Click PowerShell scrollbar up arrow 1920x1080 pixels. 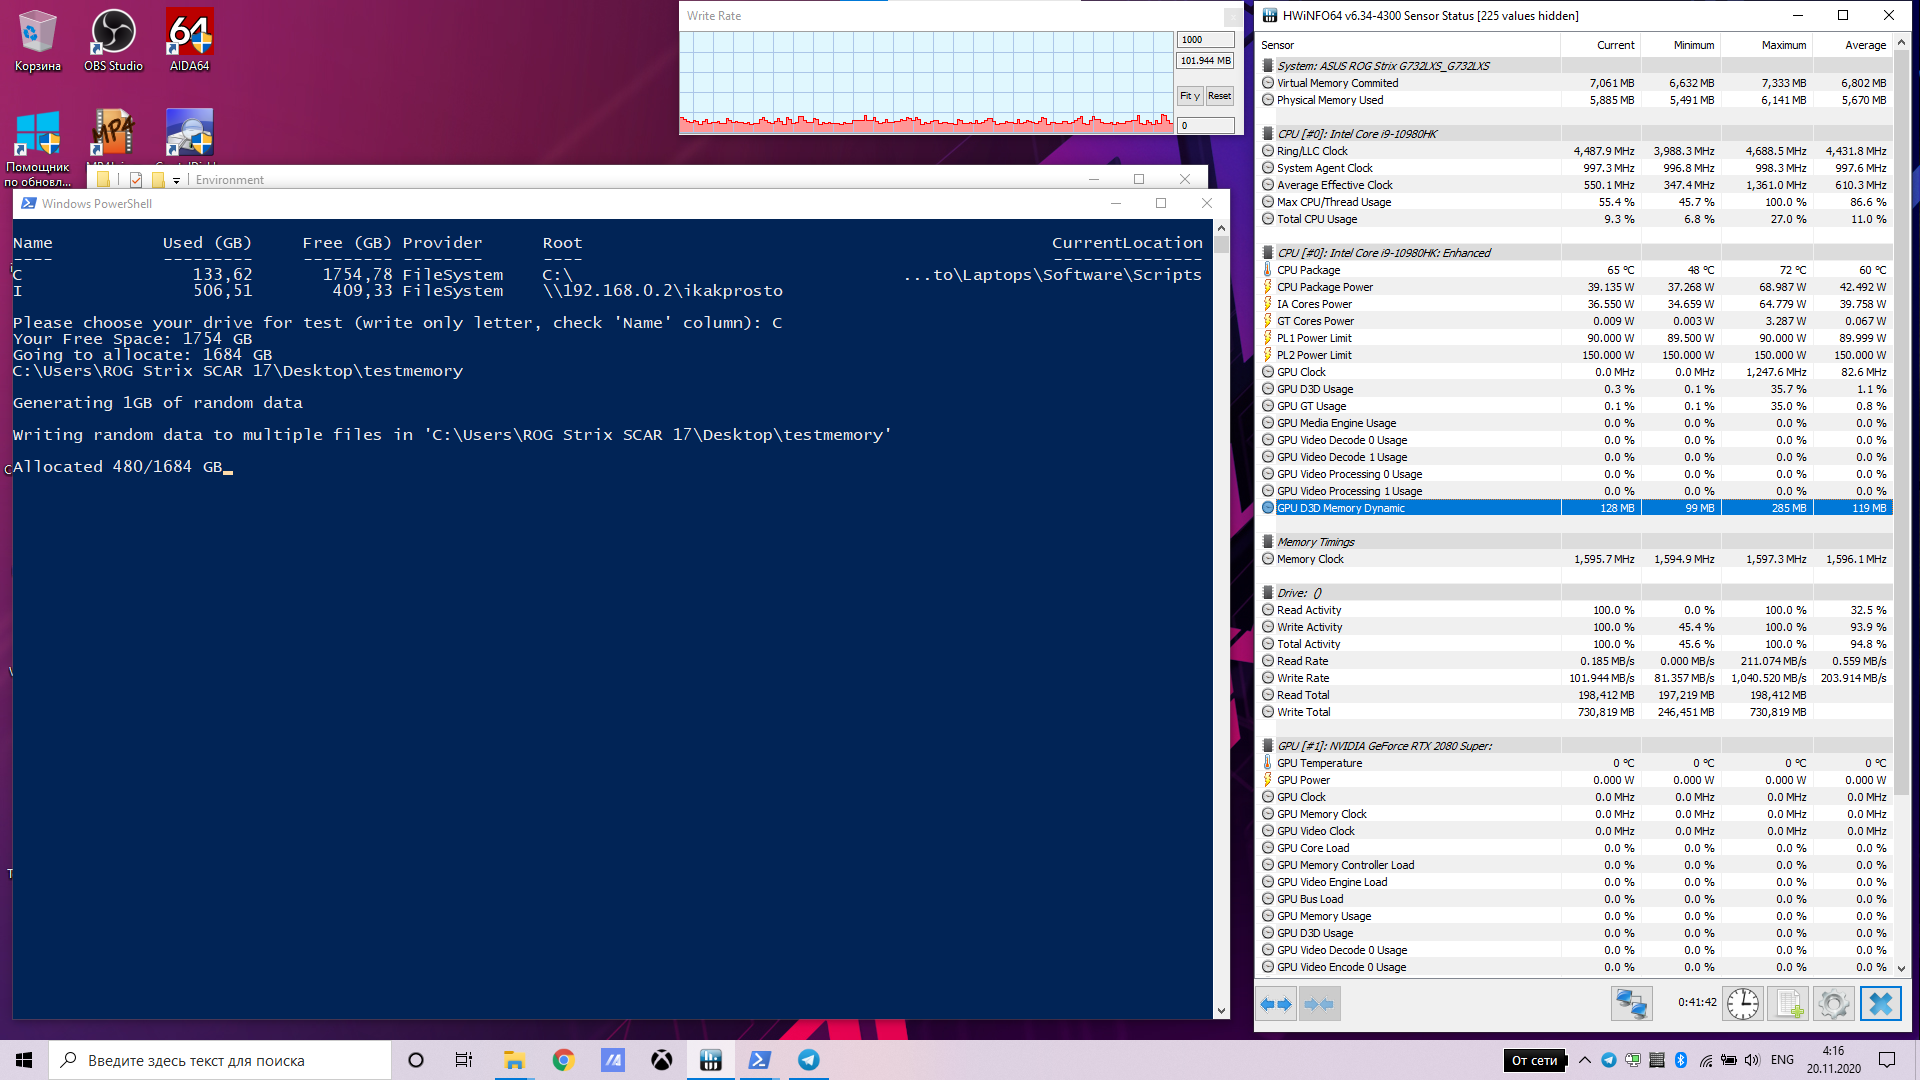[x=1221, y=228]
